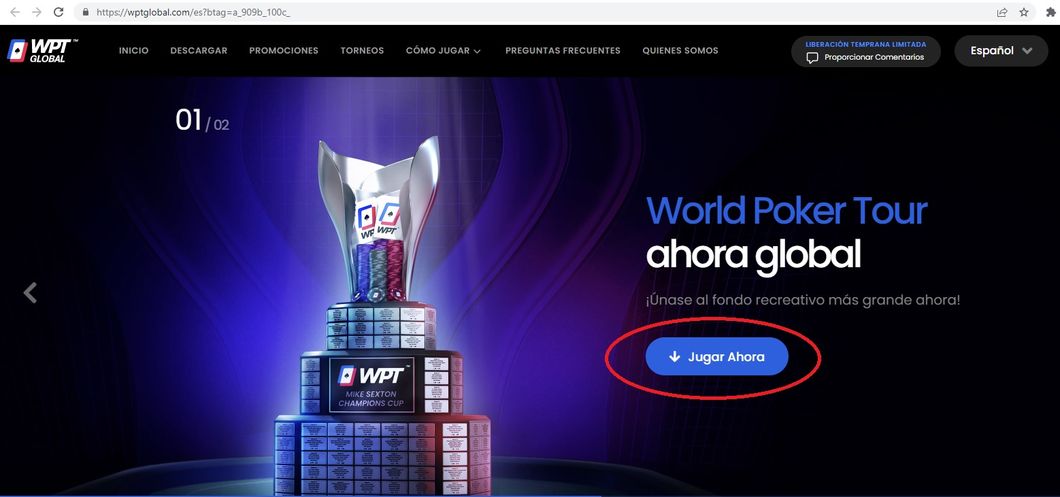
Task: Select Descargar in the navigation
Action: 199,51
